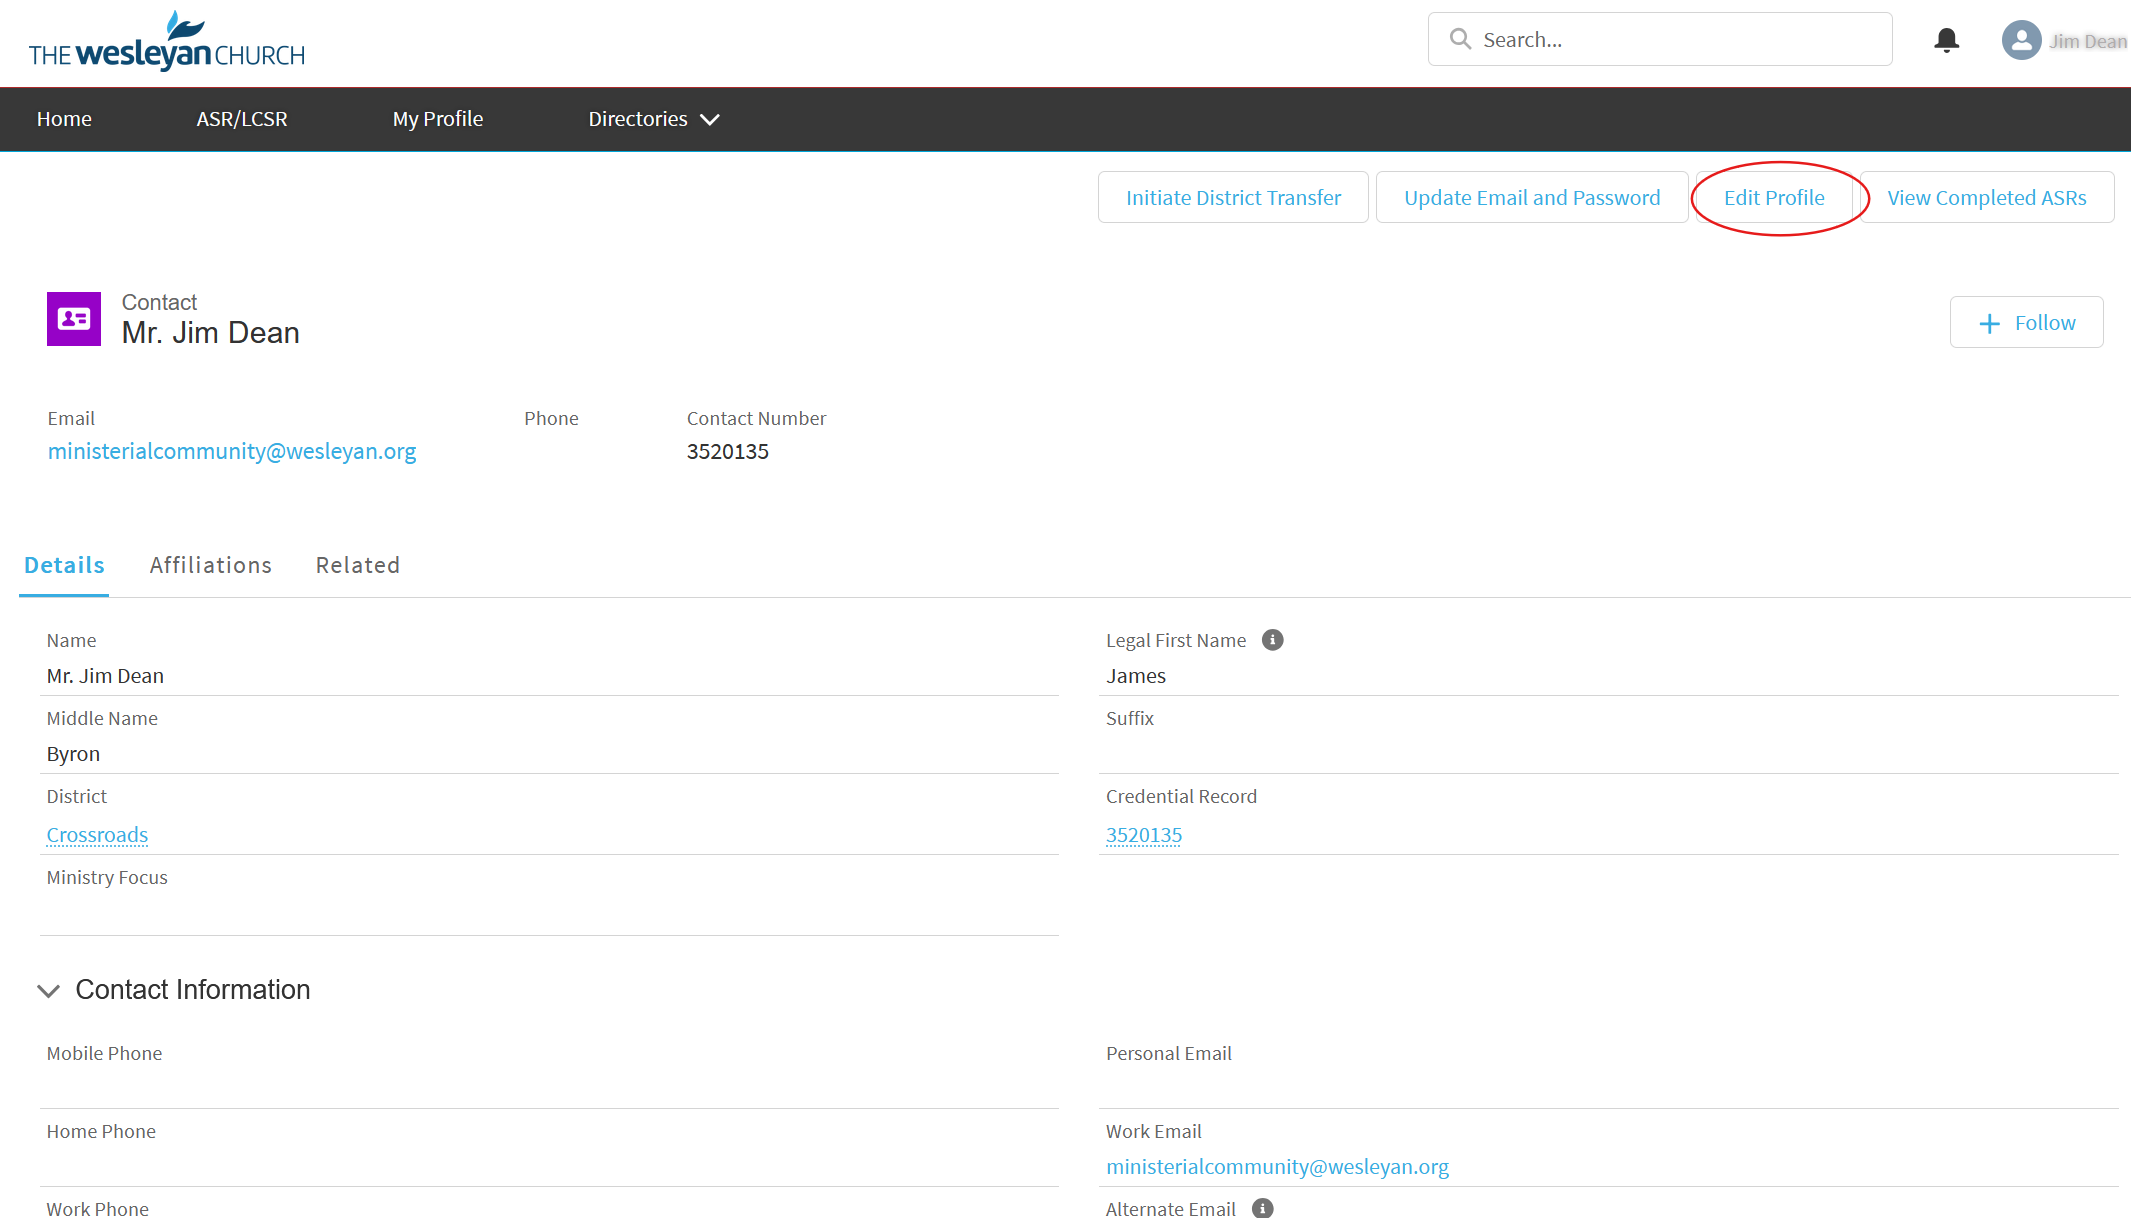Click the search magnifier icon
This screenshot has width=2131, height=1218.
pos(1460,39)
